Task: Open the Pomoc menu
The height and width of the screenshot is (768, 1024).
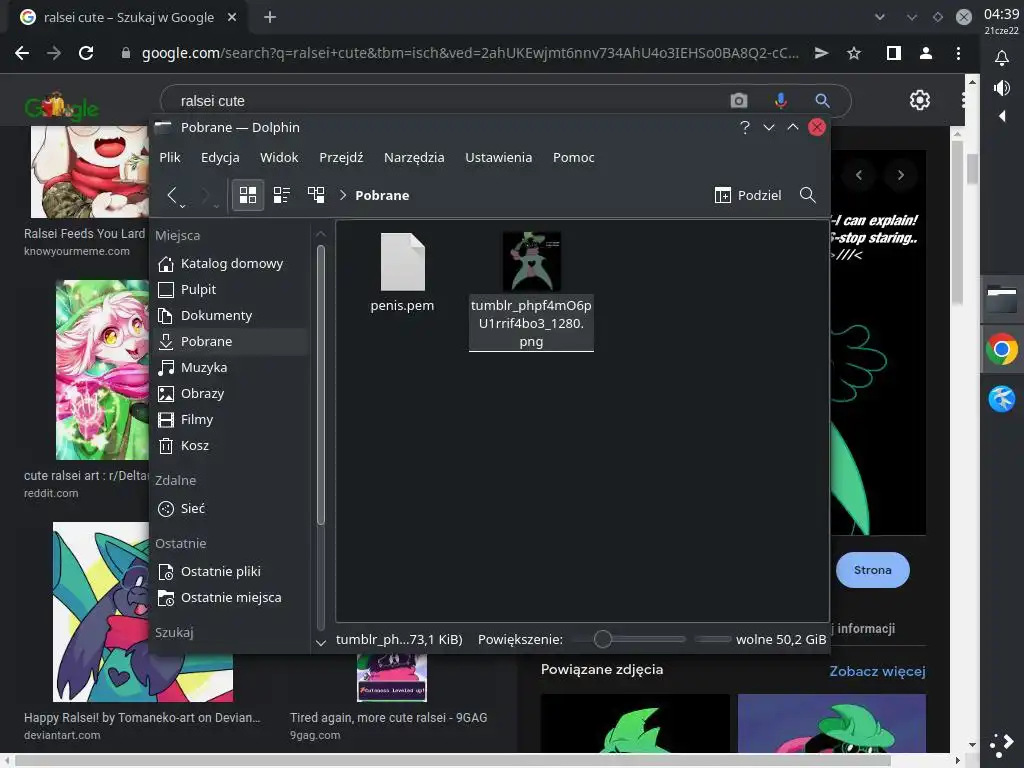Action: 573,157
